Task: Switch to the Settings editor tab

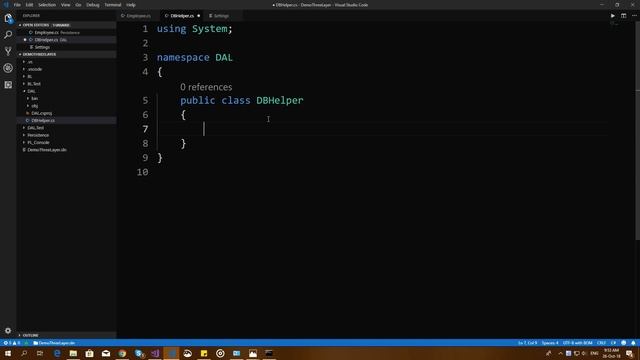Action: pos(222,16)
